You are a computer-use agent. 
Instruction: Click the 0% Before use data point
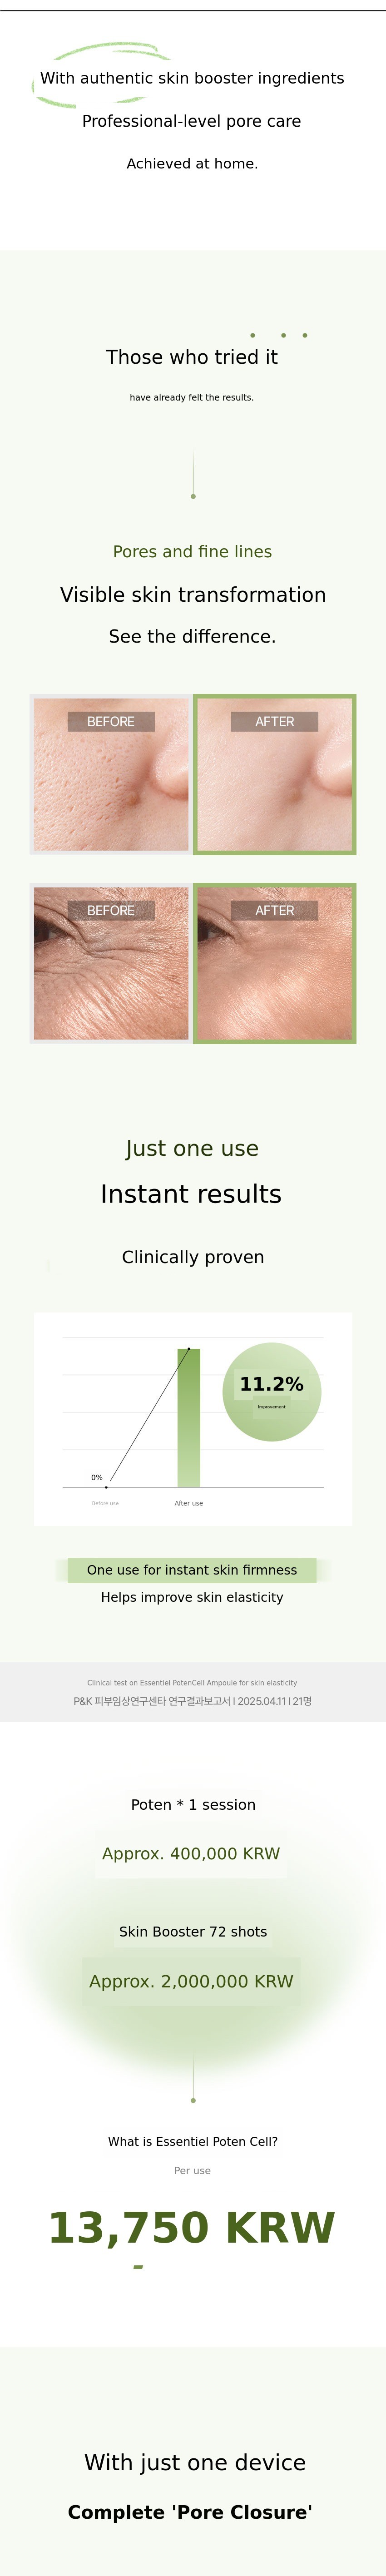[x=106, y=1487]
